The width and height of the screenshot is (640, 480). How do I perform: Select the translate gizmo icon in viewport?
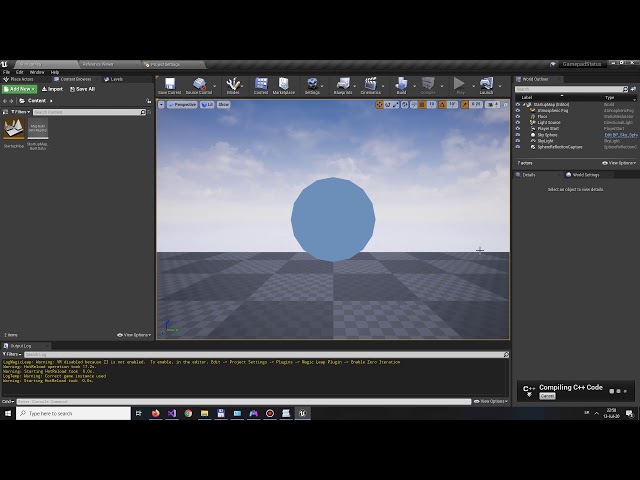pos(380,105)
